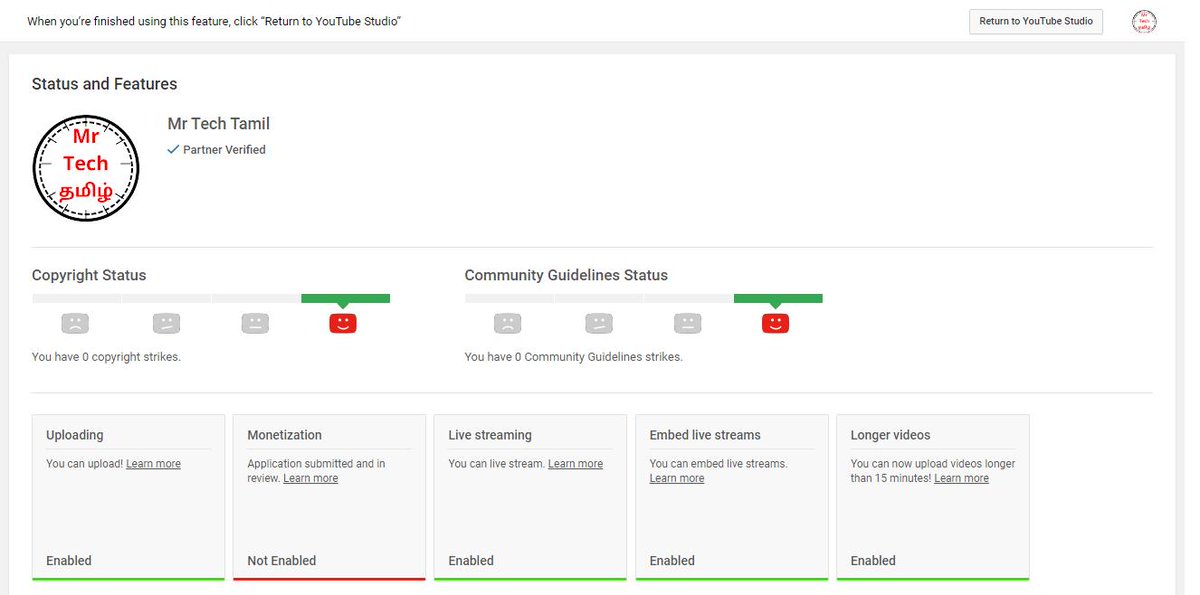Click Enabled status in Longer videos card
This screenshot has height=595, width=1200.
(873, 561)
